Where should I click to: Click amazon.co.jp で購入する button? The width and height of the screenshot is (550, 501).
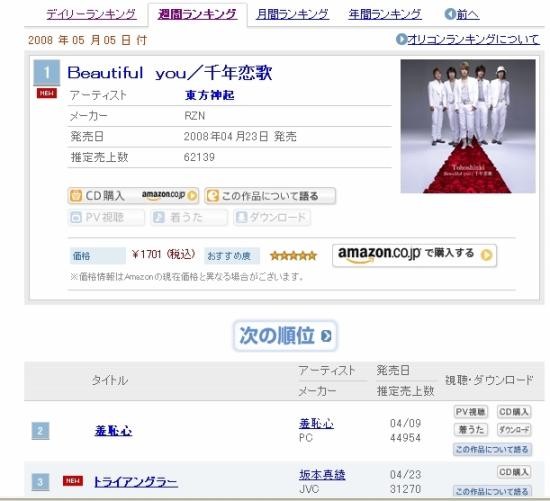click(x=414, y=255)
